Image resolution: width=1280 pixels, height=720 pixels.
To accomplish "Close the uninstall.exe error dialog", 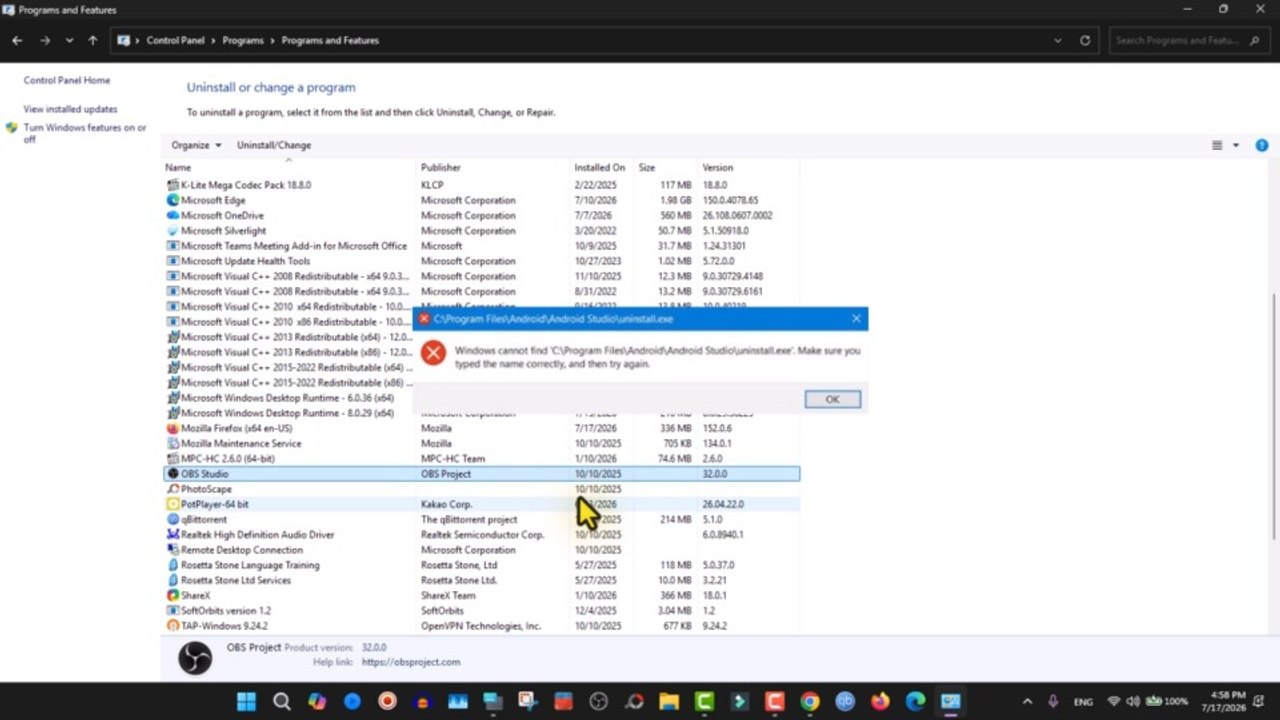I will click(x=856, y=319).
